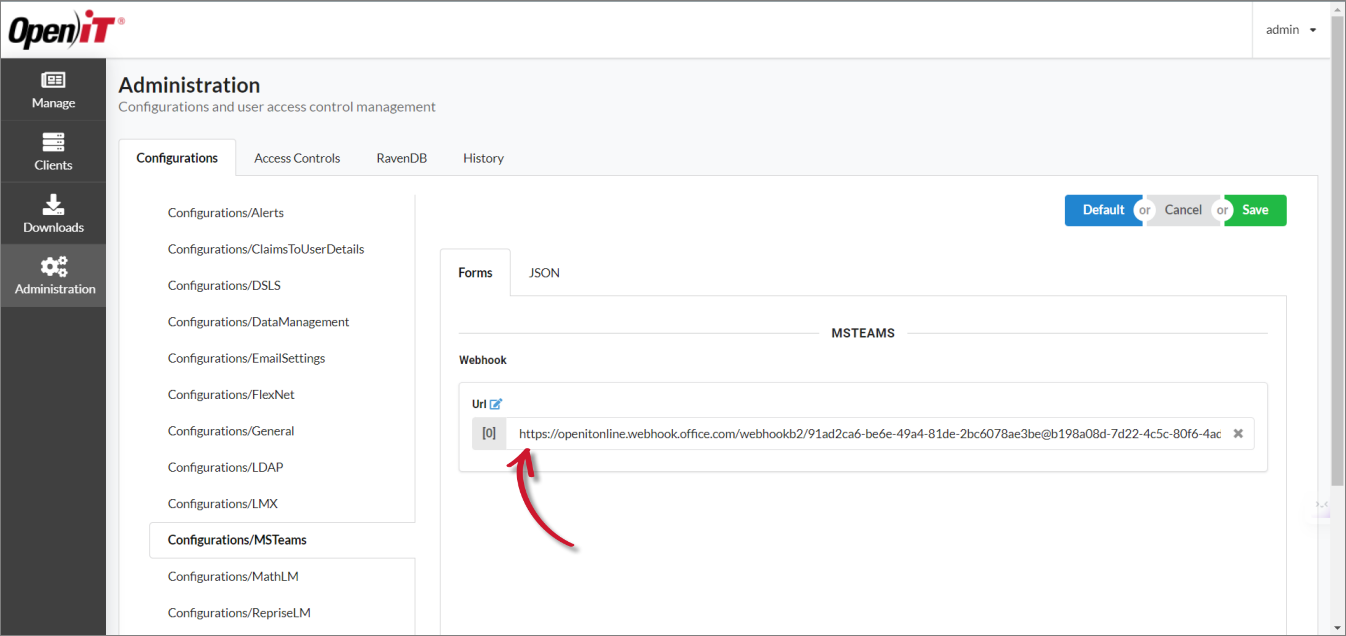The width and height of the screenshot is (1346, 636).
Task: Select the JSON tab
Action: coord(544,272)
